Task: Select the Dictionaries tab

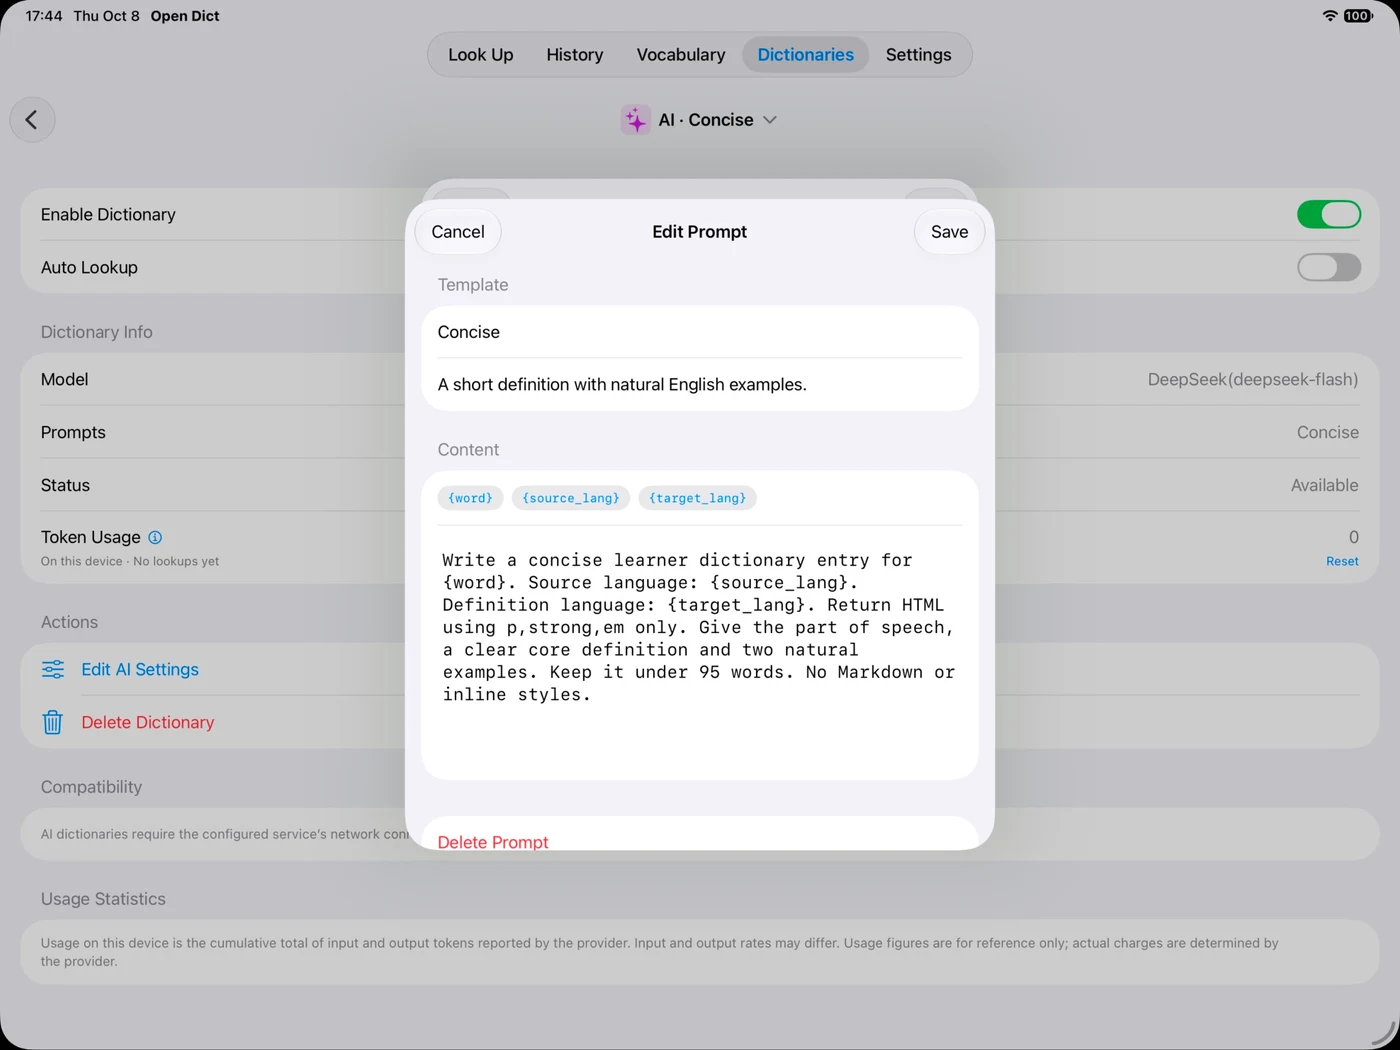Action: [x=805, y=55]
